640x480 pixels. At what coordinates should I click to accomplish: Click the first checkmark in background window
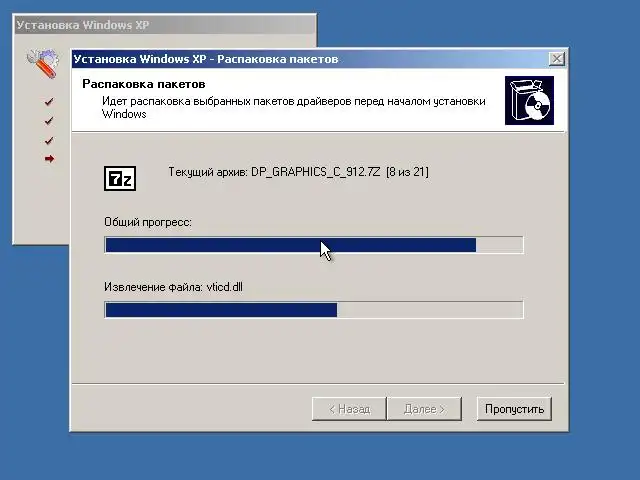(x=49, y=101)
